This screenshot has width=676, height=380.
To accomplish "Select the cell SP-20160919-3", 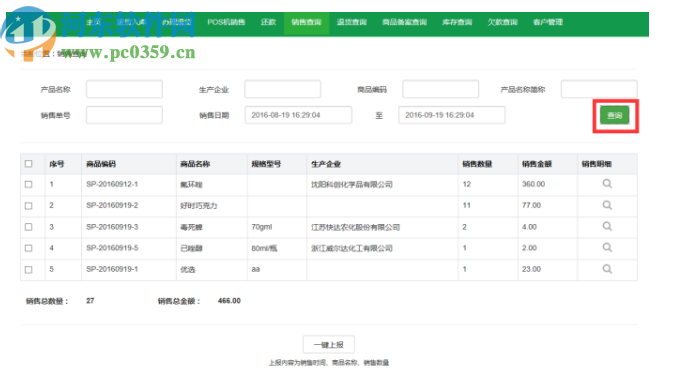I will pyautogui.click(x=112, y=227).
